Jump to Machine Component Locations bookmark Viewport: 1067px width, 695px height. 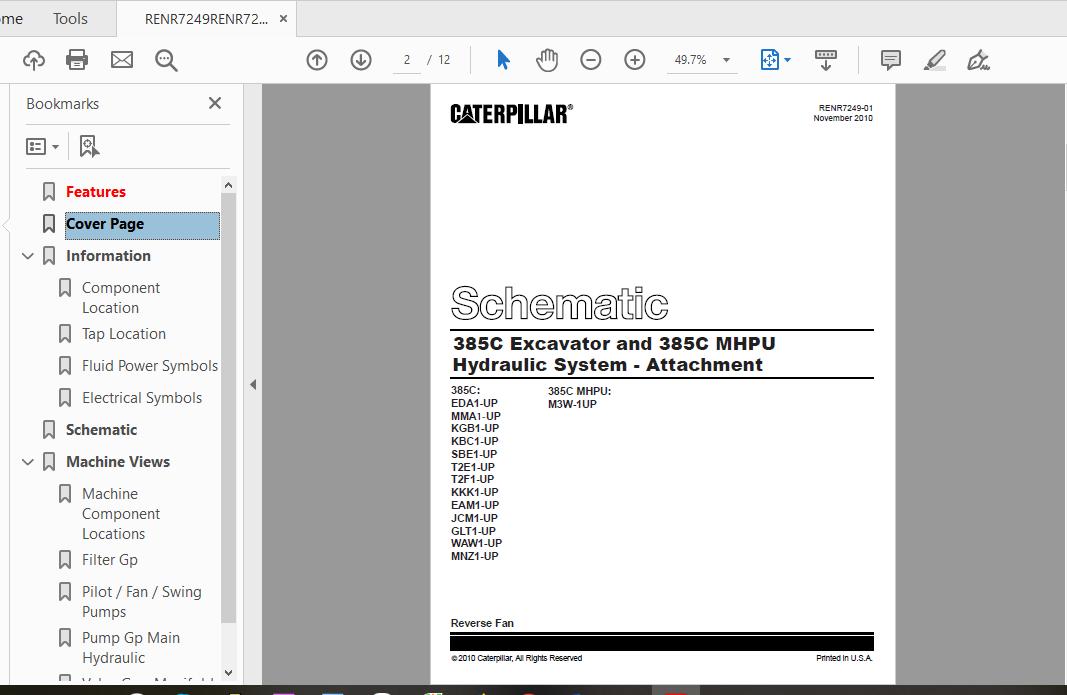121,514
